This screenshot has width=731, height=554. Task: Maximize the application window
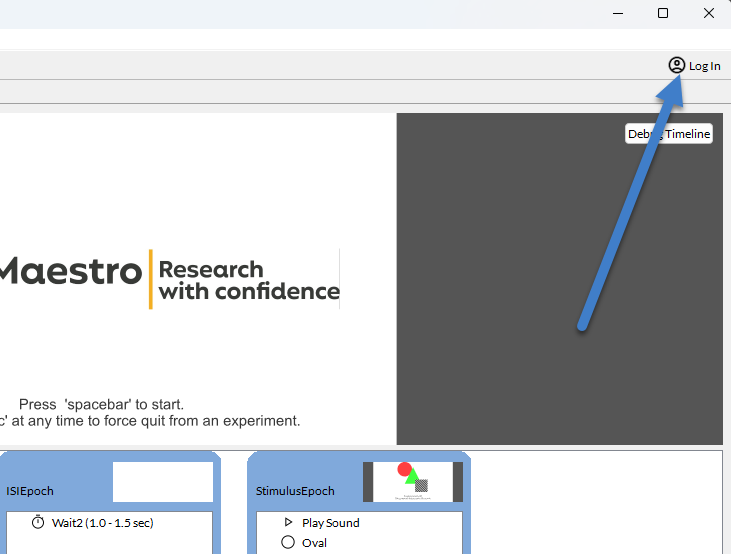pos(662,13)
